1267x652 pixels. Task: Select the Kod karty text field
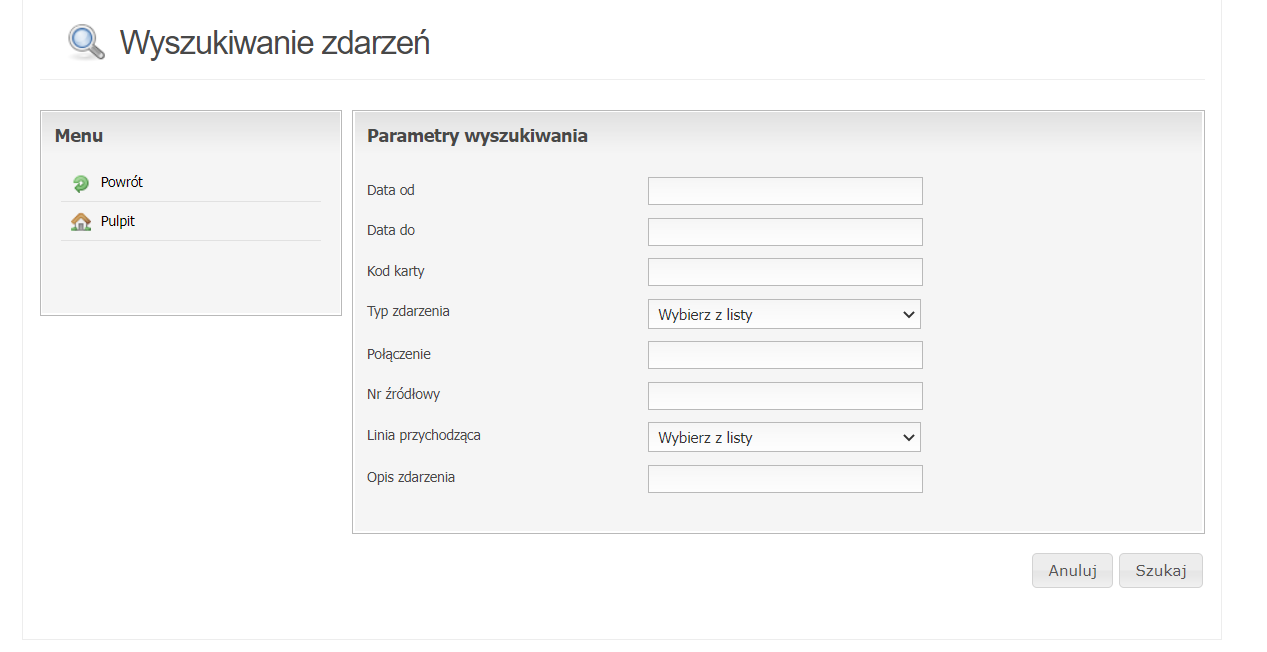(785, 272)
